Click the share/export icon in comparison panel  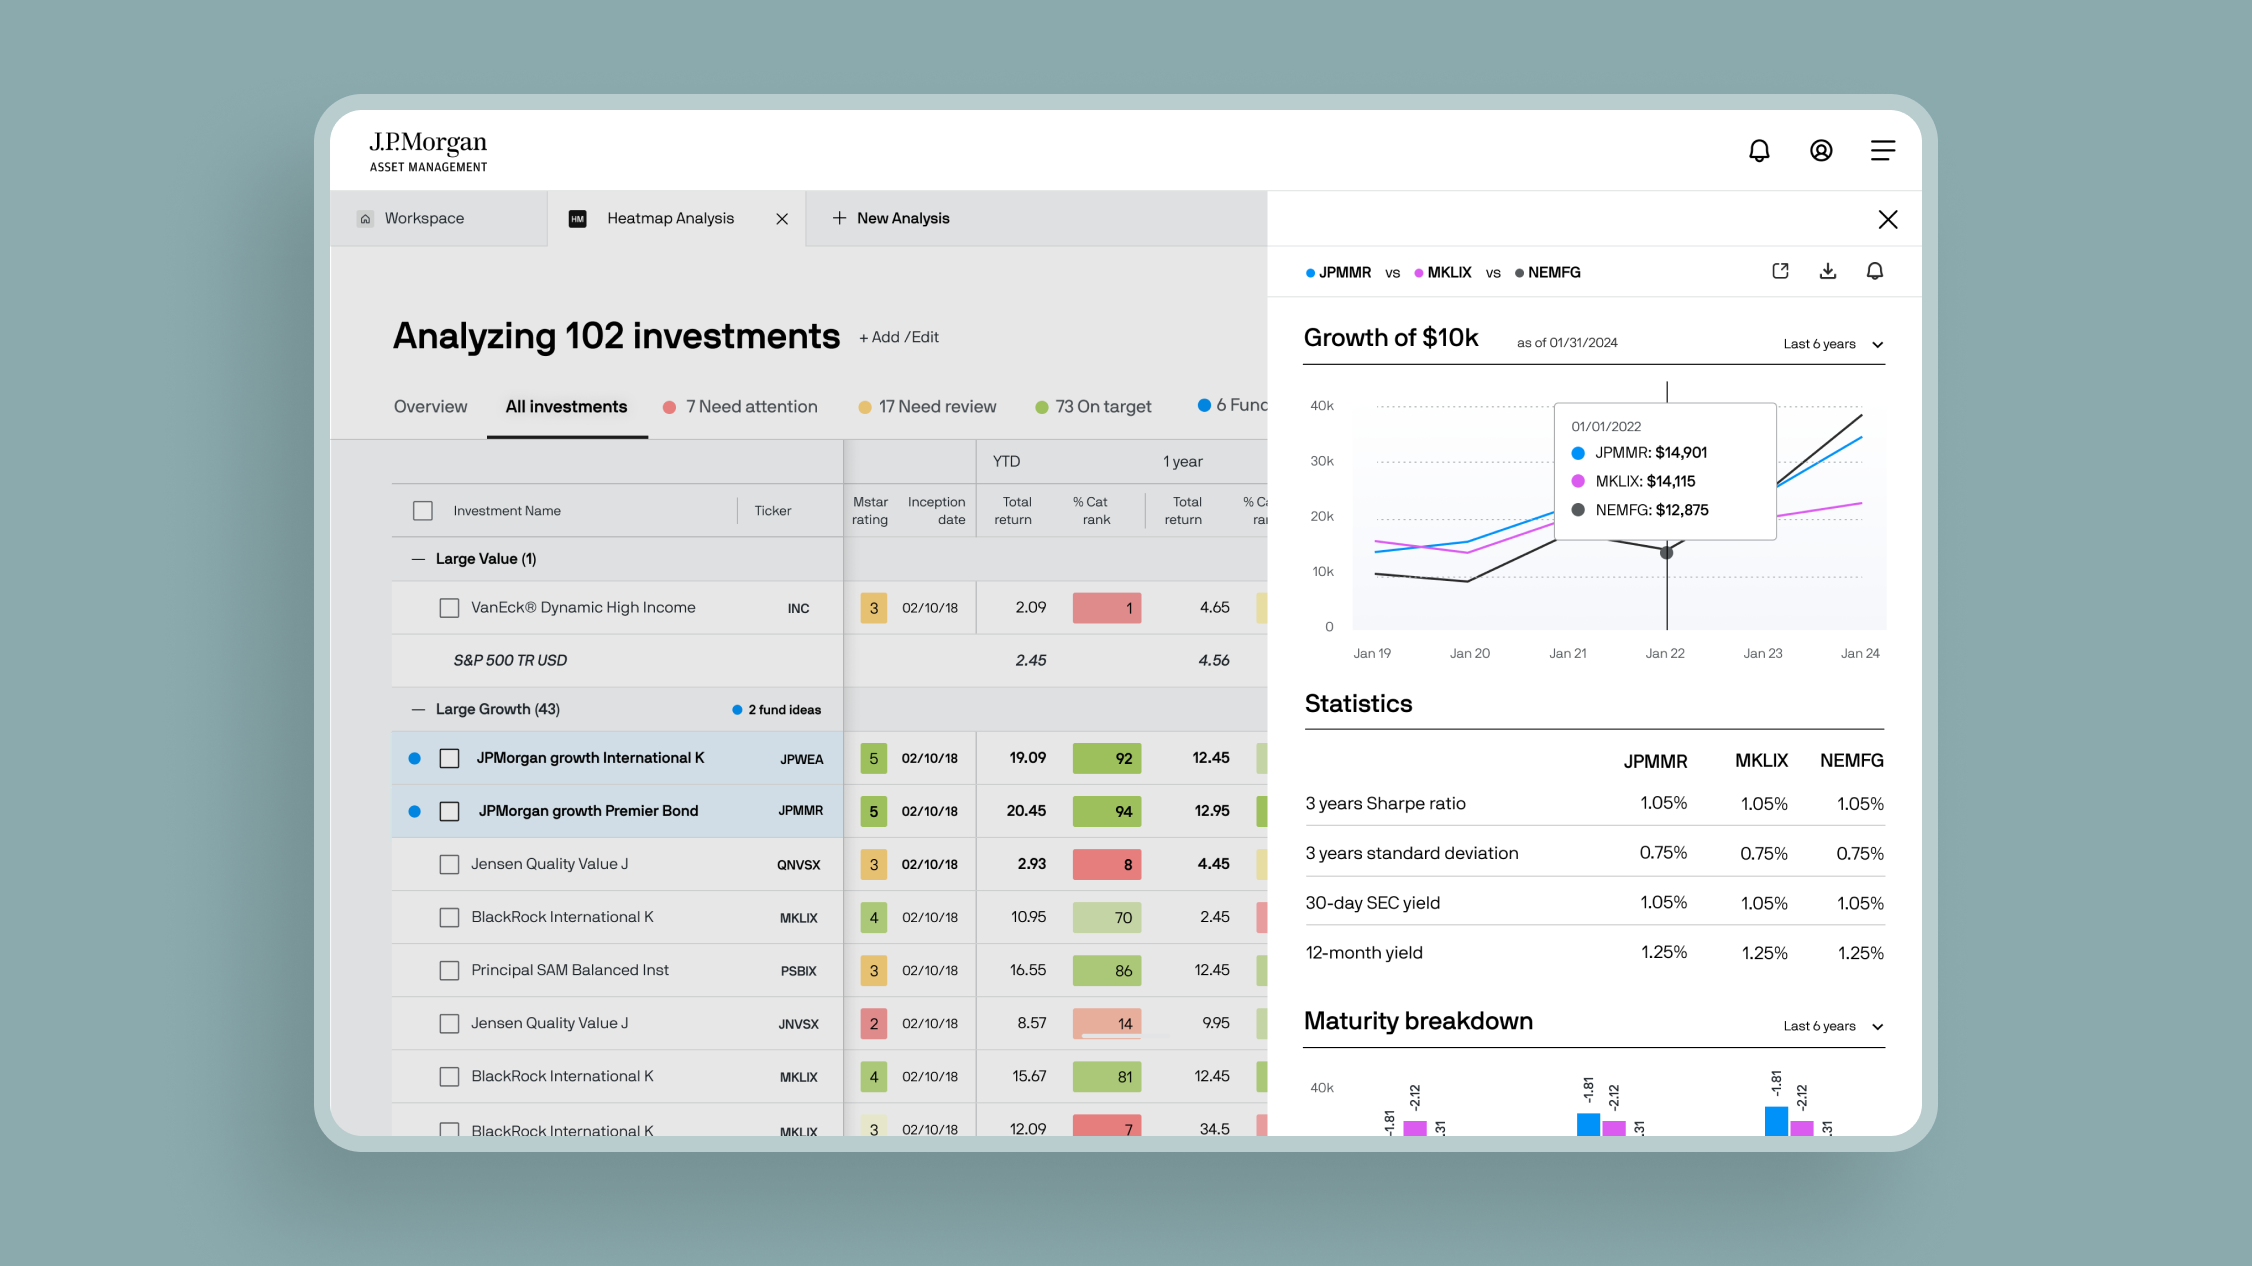pyautogui.click(x=1780, y=271)
